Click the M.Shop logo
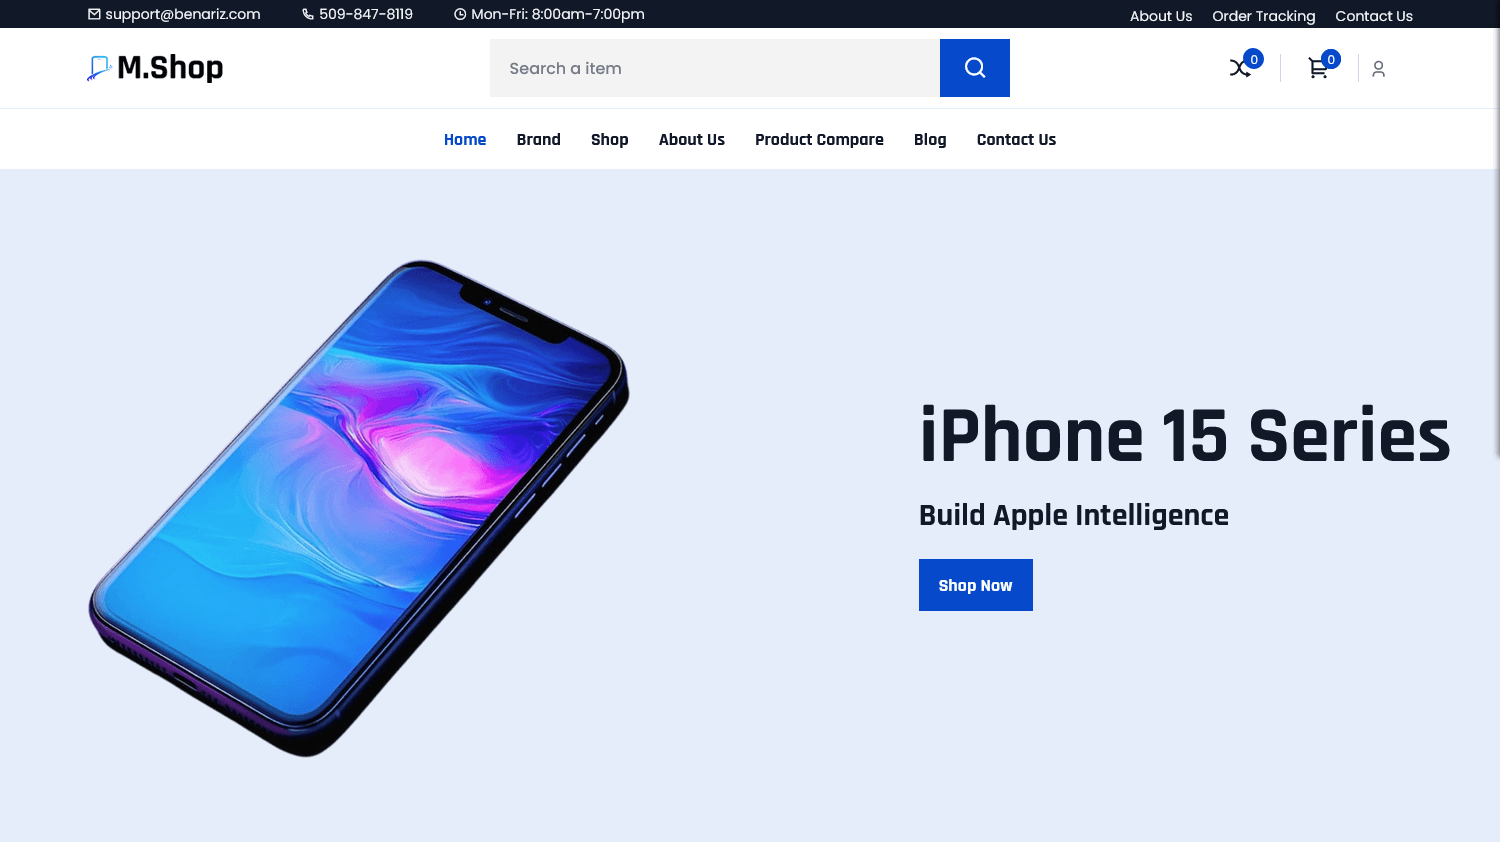The height and width of the screenshot is (842, 1500). [155, 67]
